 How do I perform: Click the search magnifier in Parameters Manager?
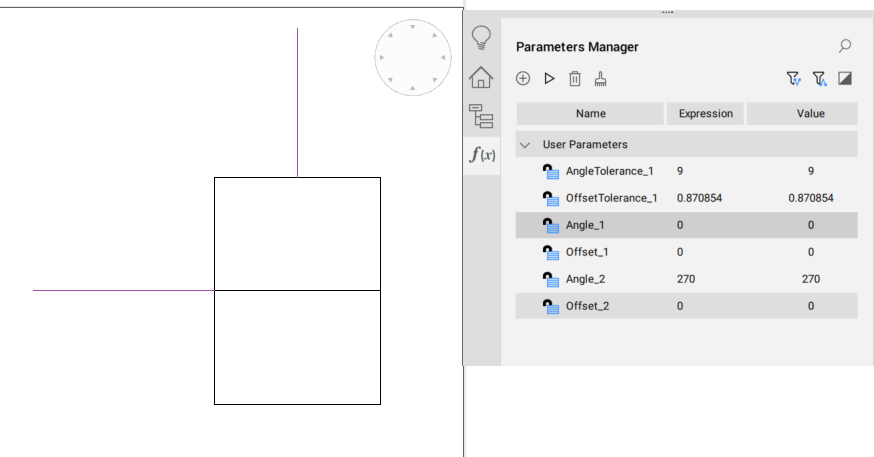[845, 46]
